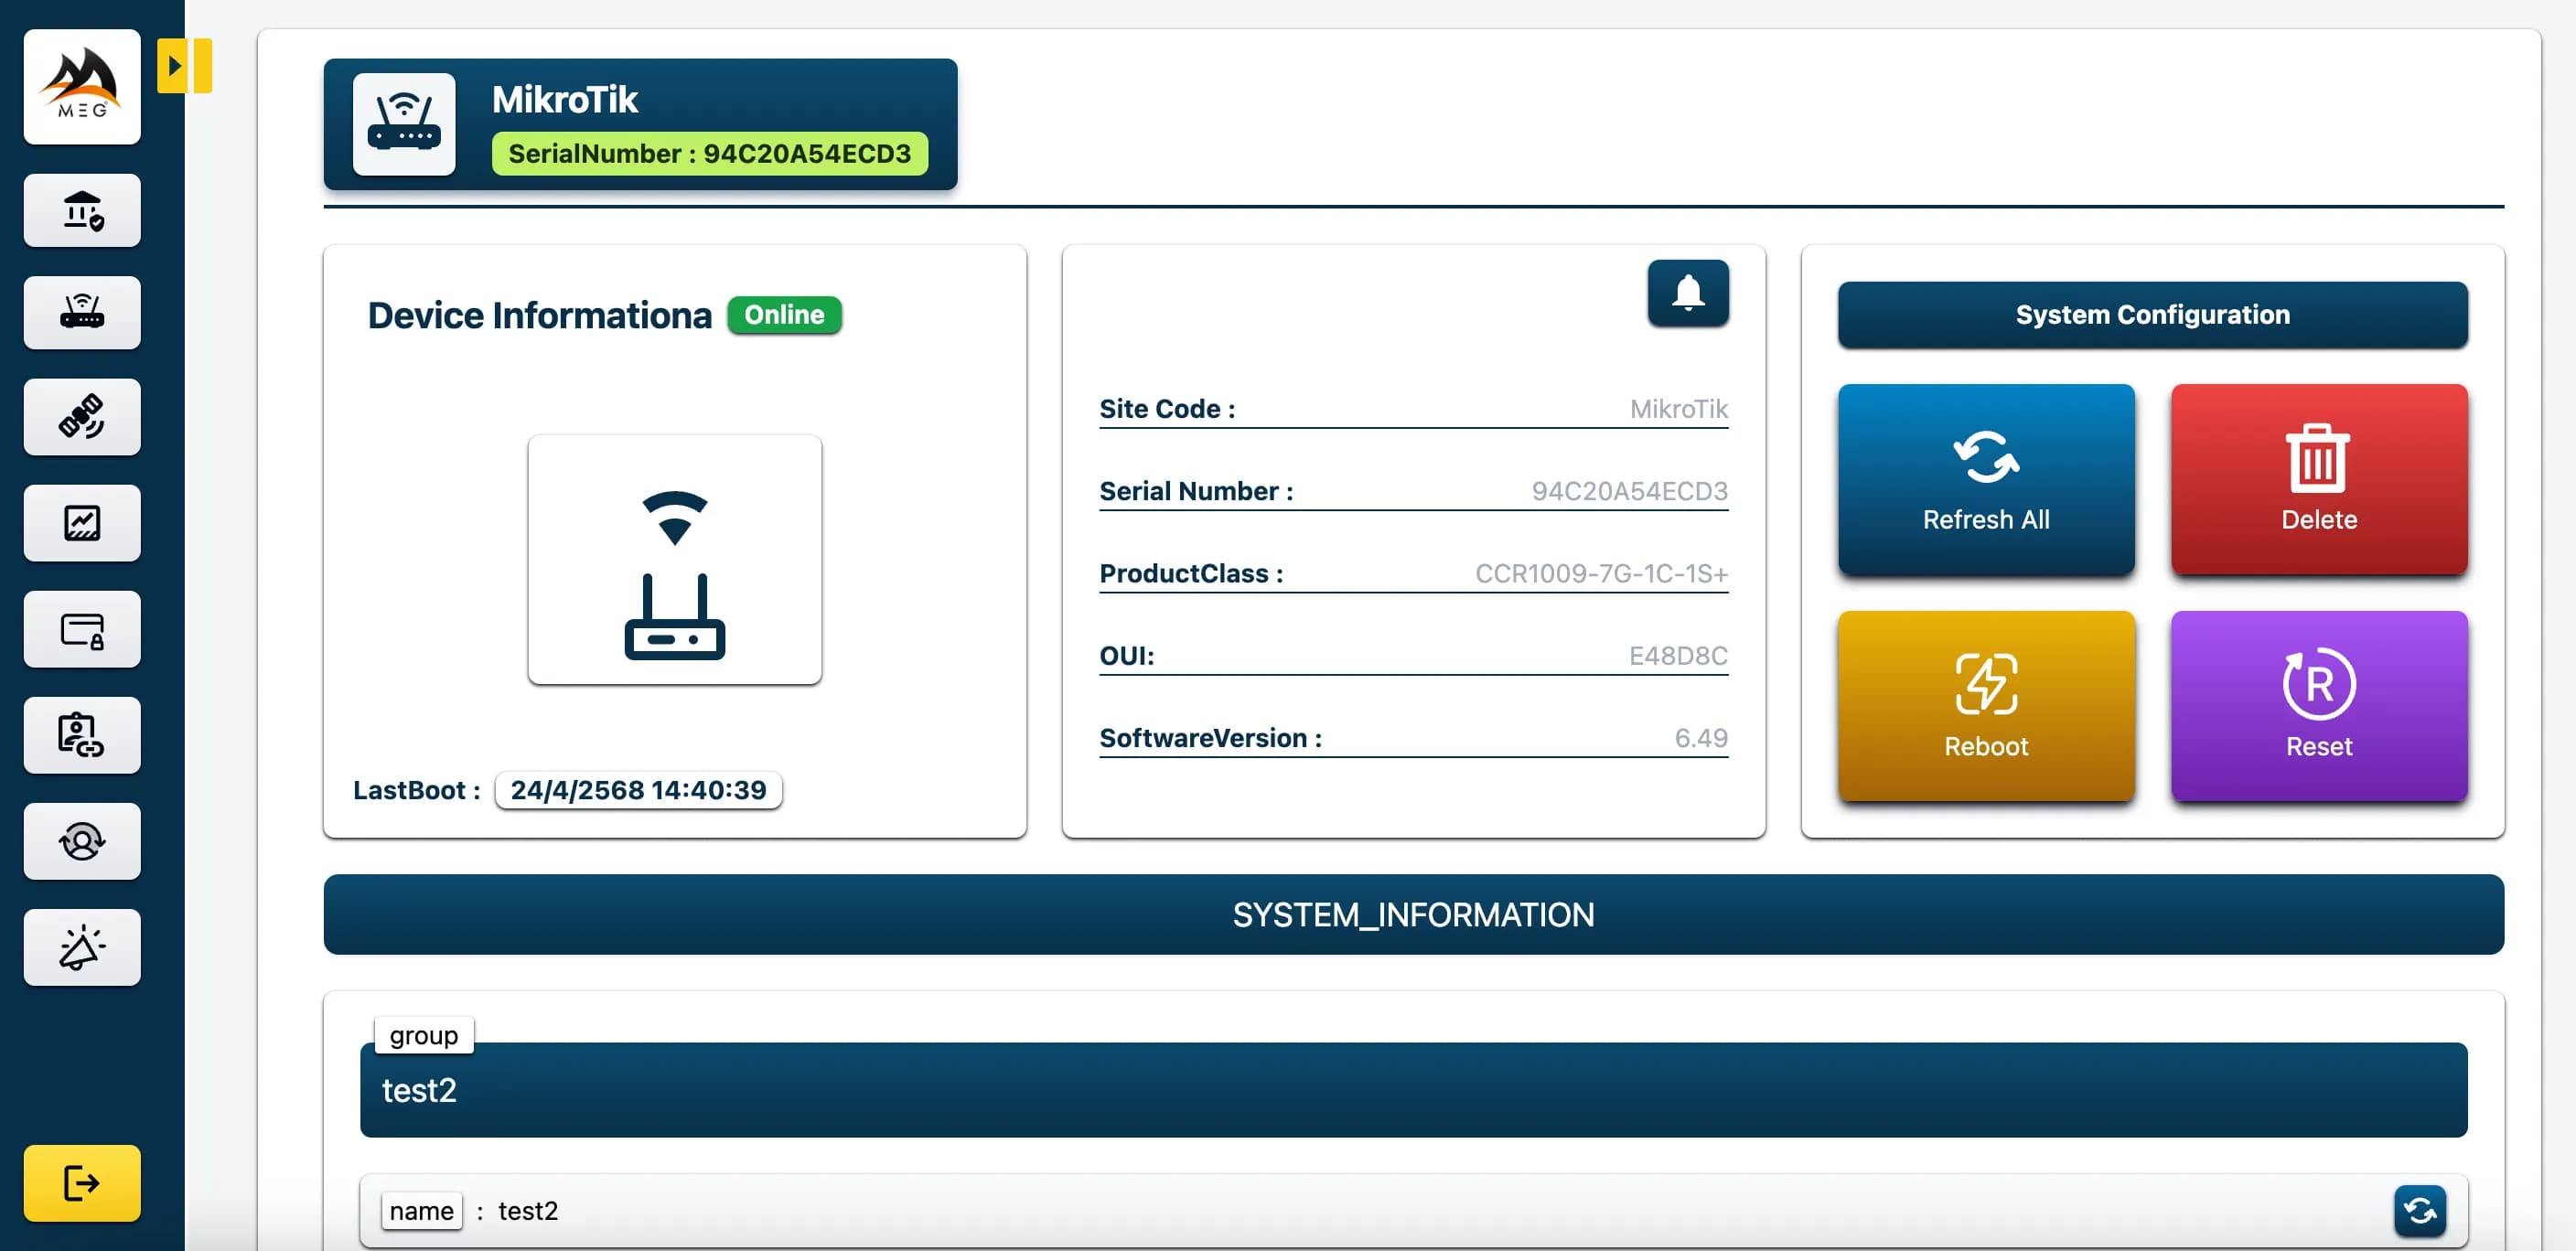Expand the test2 group bar
The image size is (2576, 1251).
(1412, 1090)
